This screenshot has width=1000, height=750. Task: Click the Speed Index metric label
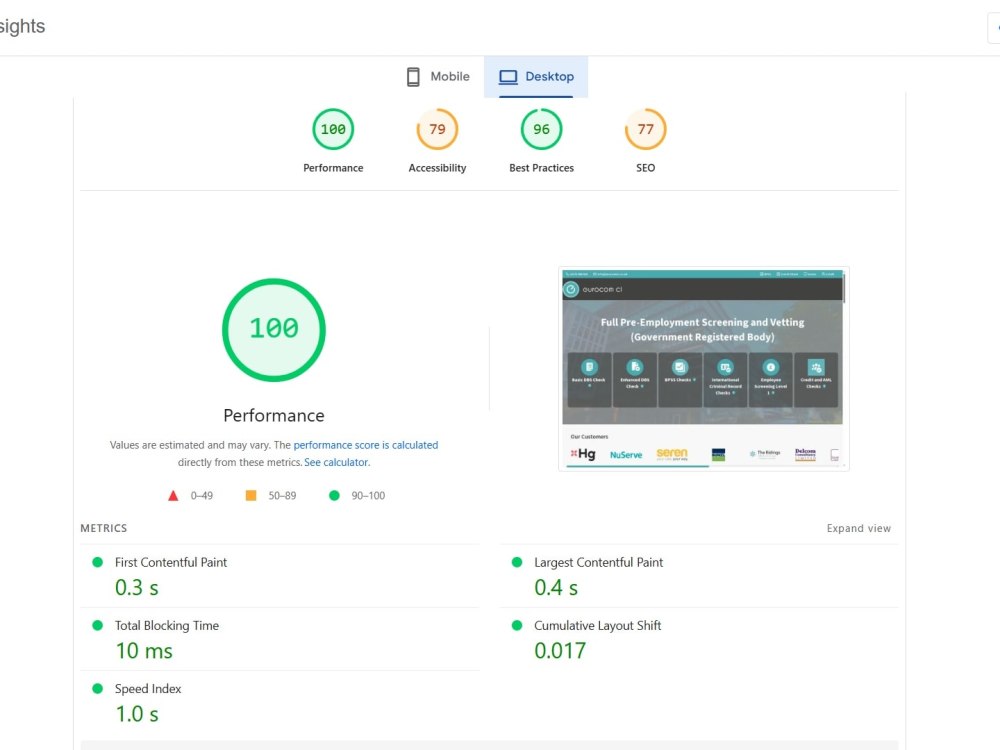point(148,689)
